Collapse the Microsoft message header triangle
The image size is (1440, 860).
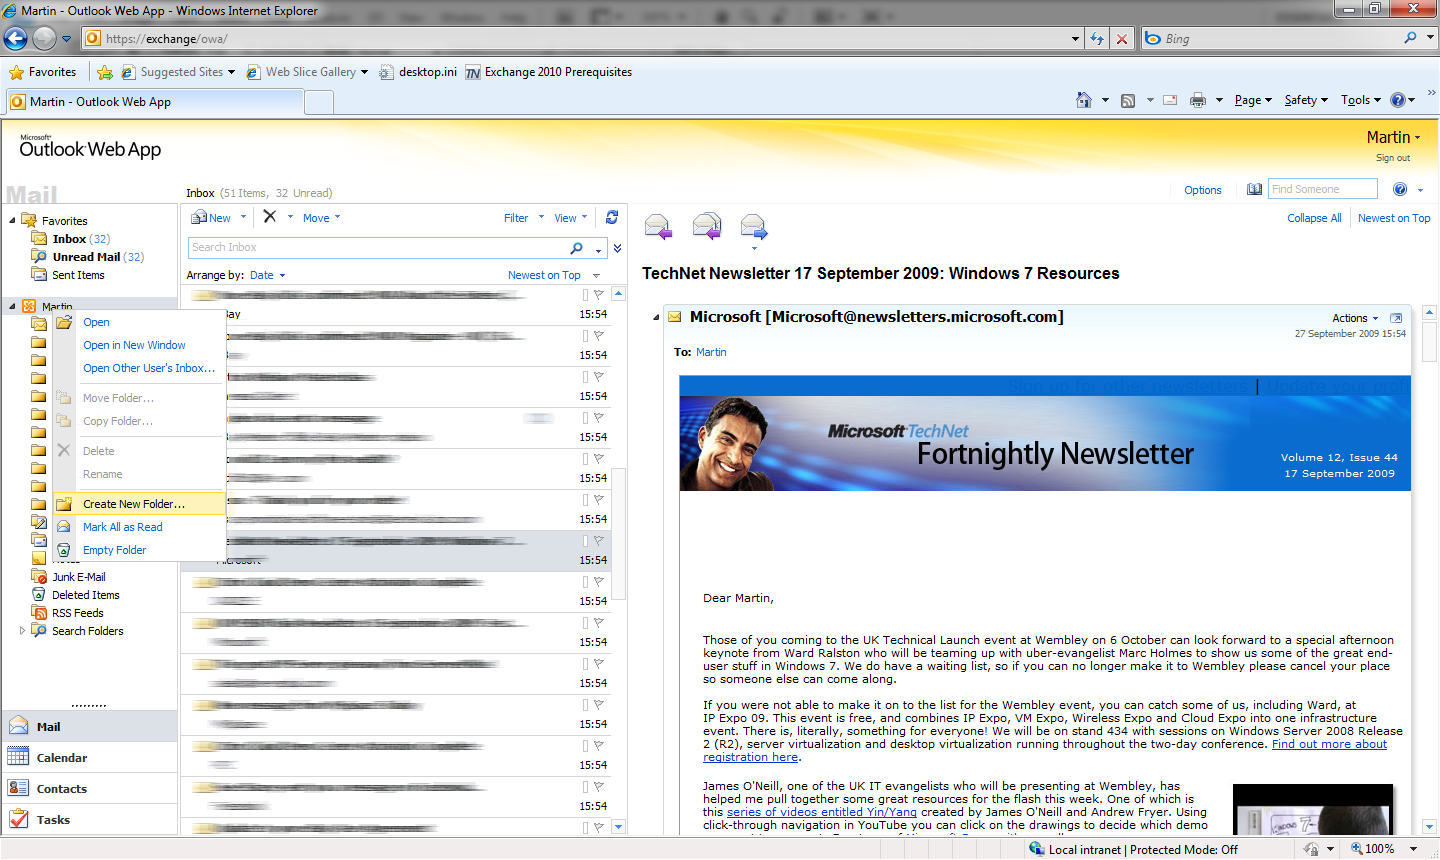pyautogui.click(x=656, y=318)
